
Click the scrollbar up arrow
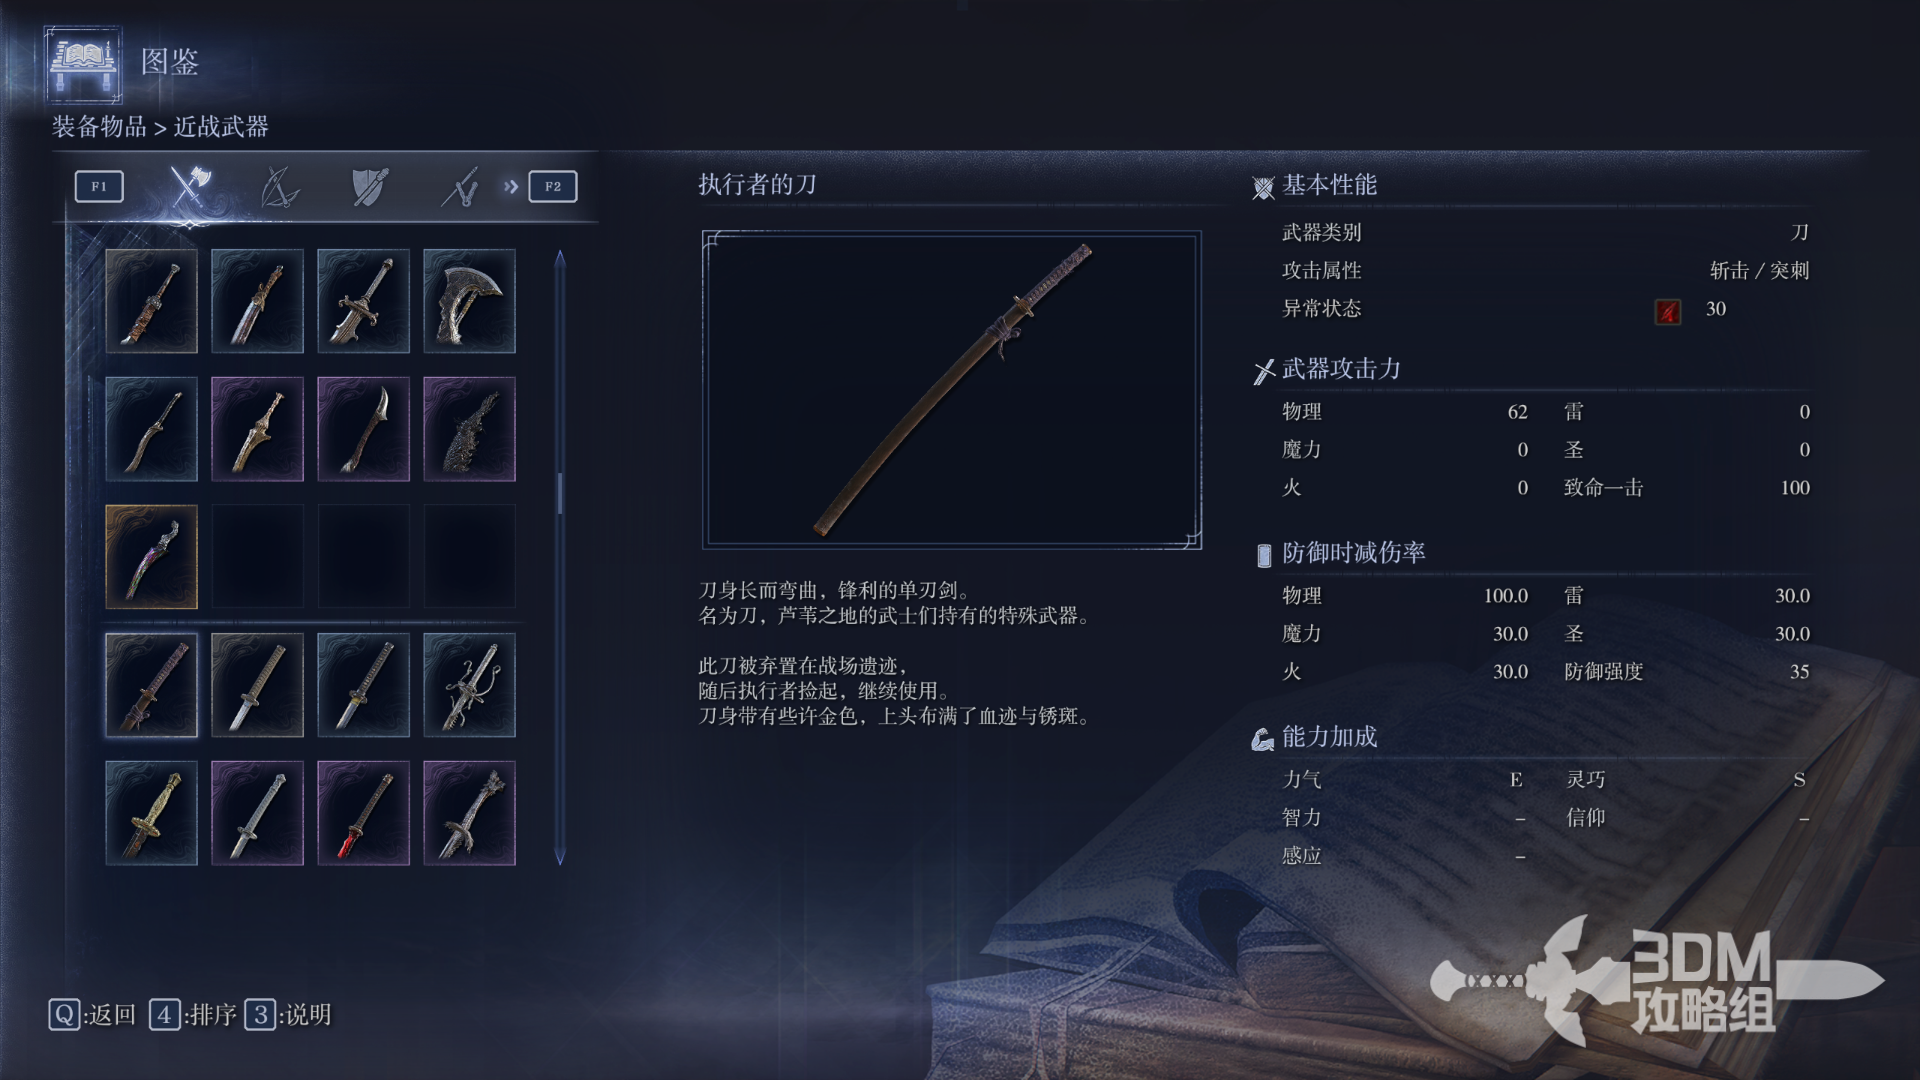pyautogui.click(x=560, y=258)
